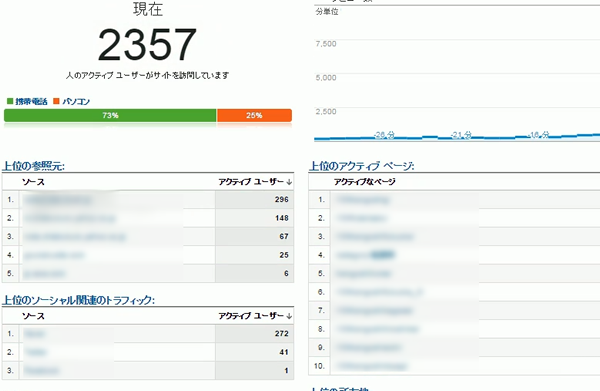Open referrer source link in row 3
This screenshot has height=391, width=600.
(75, 237)
